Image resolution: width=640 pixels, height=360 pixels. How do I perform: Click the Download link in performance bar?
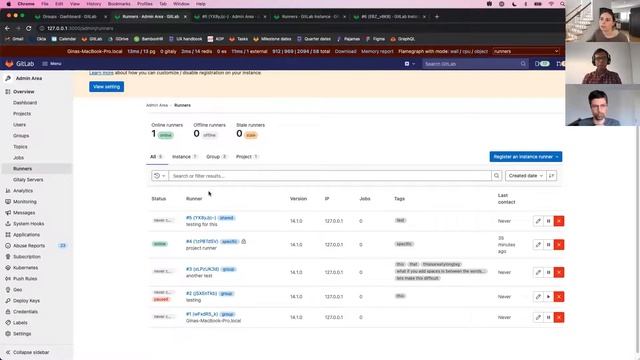(345, 51)
